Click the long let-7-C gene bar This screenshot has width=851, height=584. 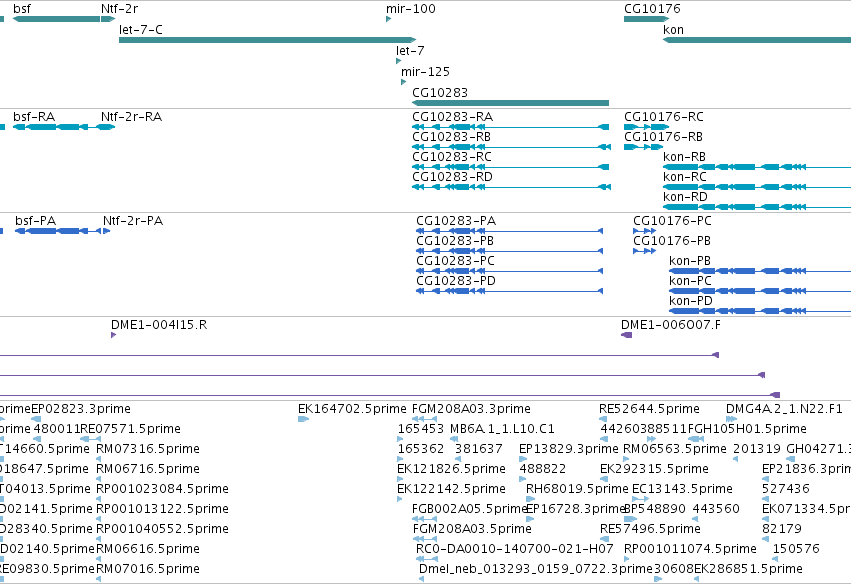point(268,40)
